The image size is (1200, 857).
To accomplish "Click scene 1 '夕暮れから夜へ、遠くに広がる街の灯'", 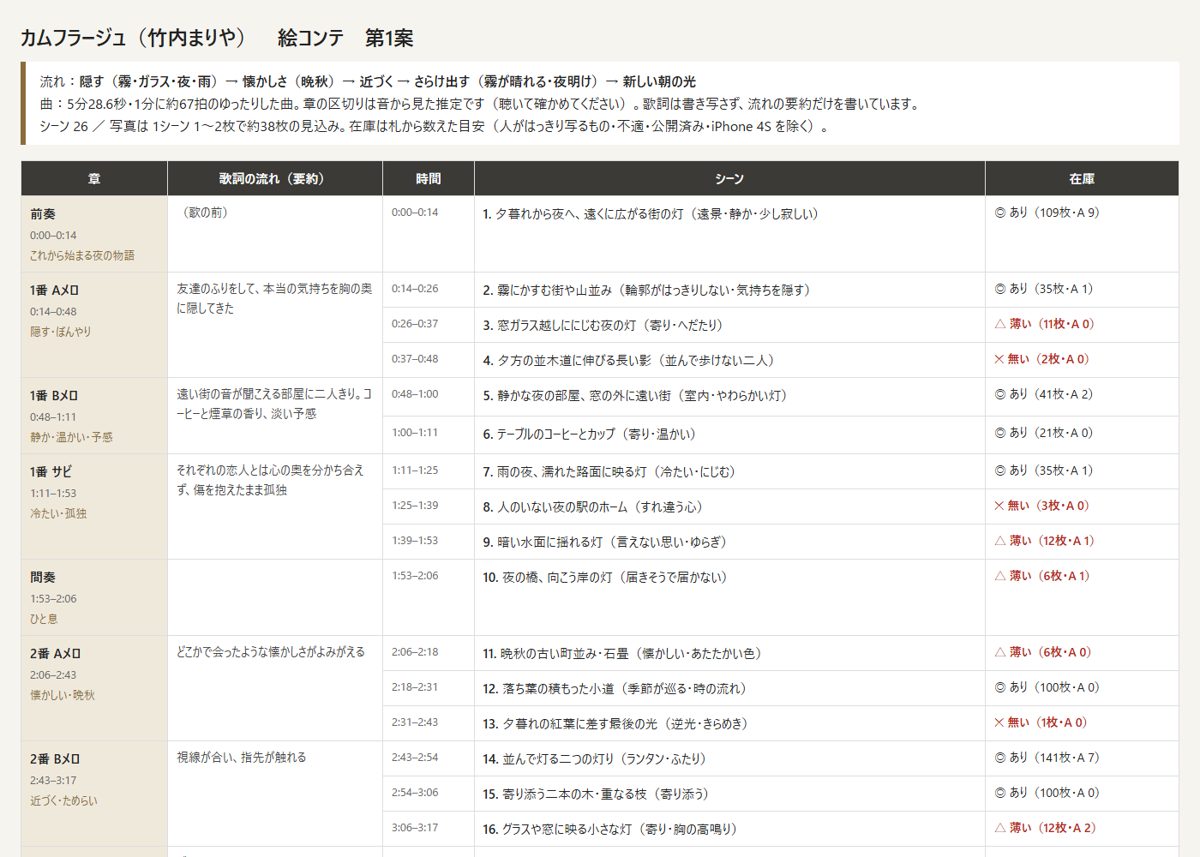I will point(730,234).
